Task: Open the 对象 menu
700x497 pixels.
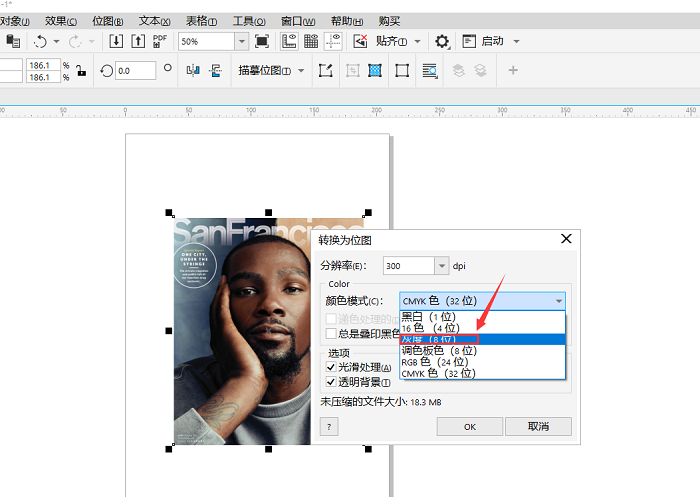Action: click(x=14, y=21)
